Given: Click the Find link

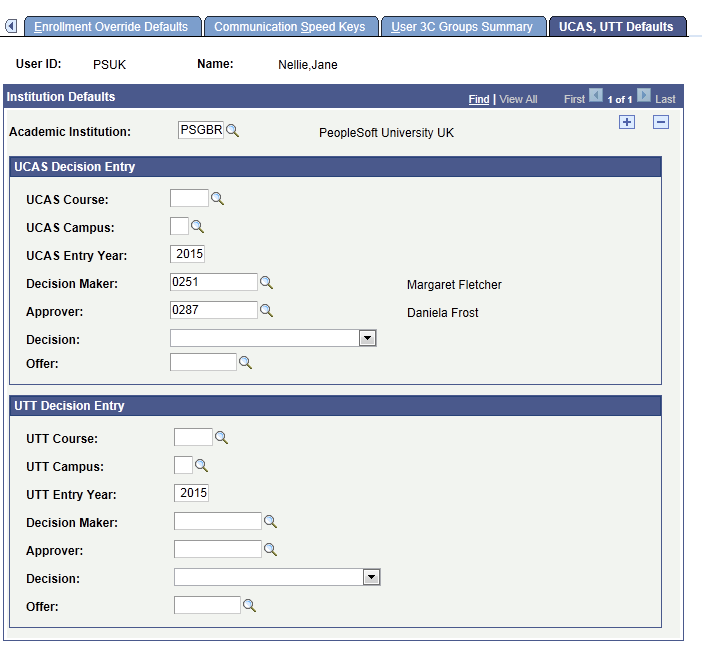Looking at the screenshot, I should pos(479,99).
